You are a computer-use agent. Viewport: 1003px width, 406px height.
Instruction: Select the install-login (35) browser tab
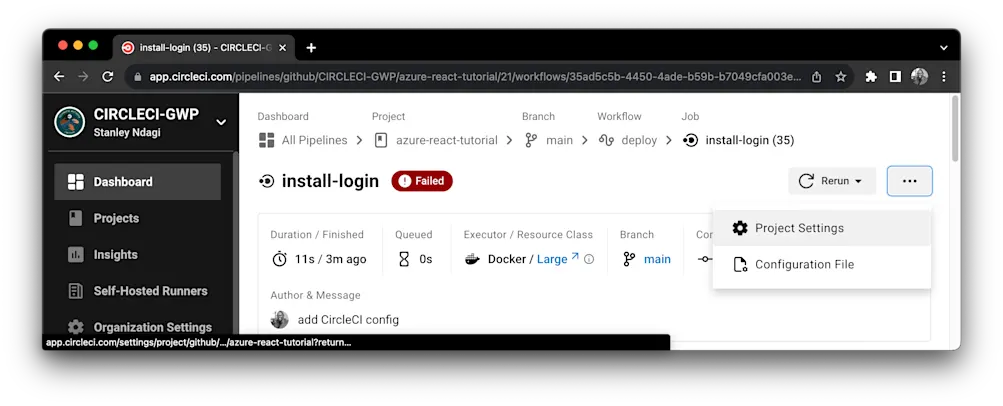click(x=204, y=48)
